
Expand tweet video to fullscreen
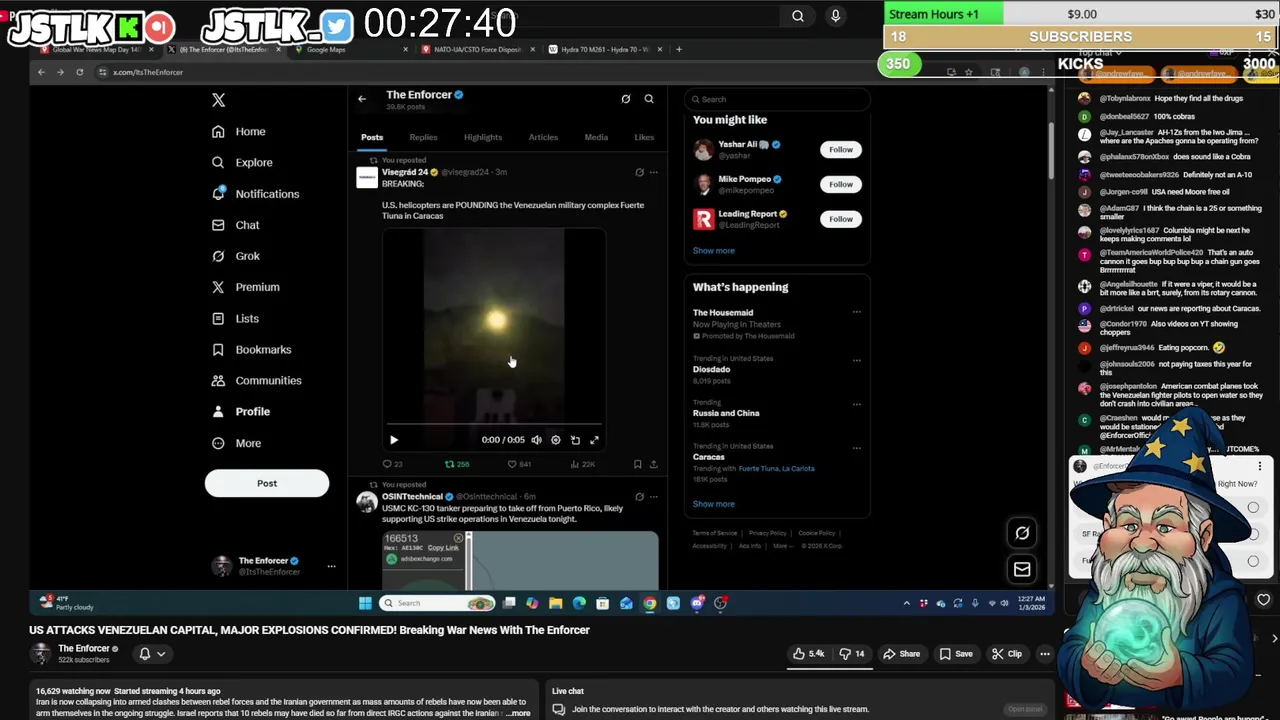(x=594, y=440)
